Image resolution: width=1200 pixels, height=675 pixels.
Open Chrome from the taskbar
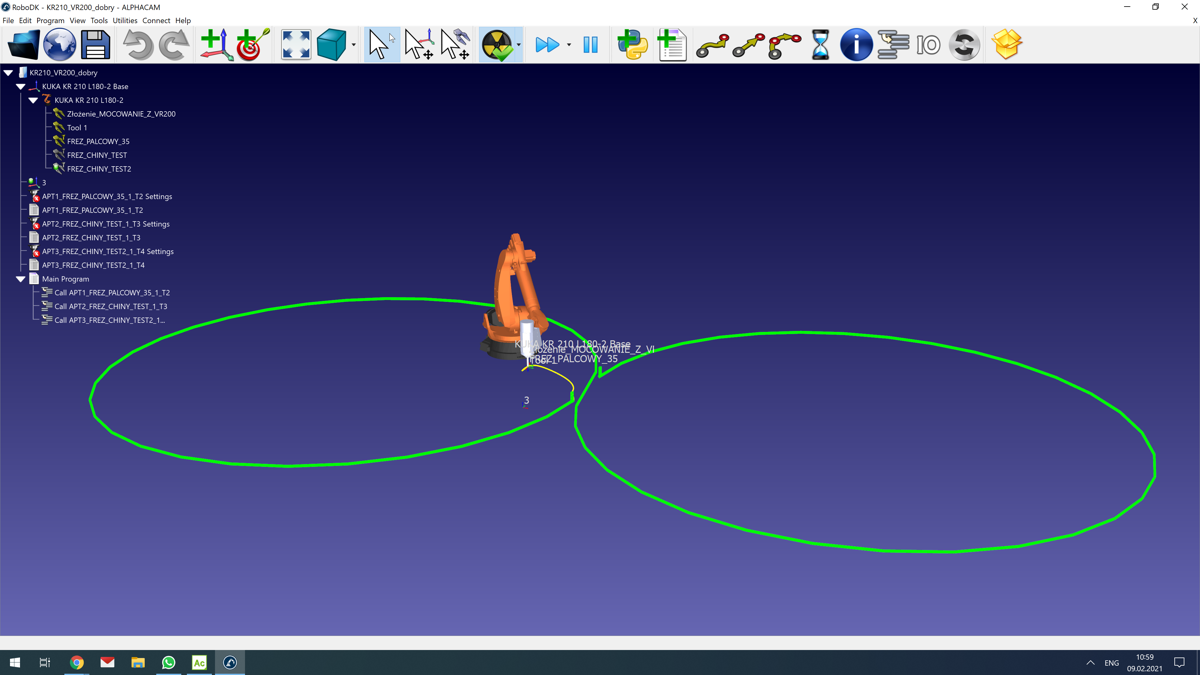[76, 663]
